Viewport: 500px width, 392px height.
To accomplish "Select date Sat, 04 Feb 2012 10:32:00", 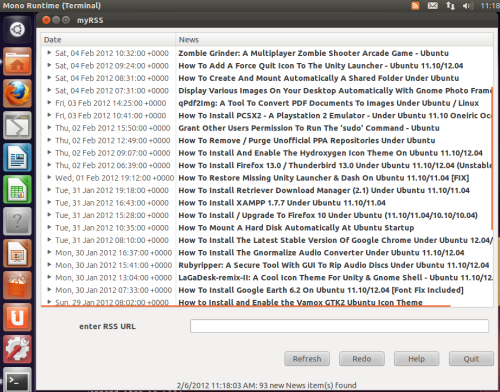I will [112, 53].
